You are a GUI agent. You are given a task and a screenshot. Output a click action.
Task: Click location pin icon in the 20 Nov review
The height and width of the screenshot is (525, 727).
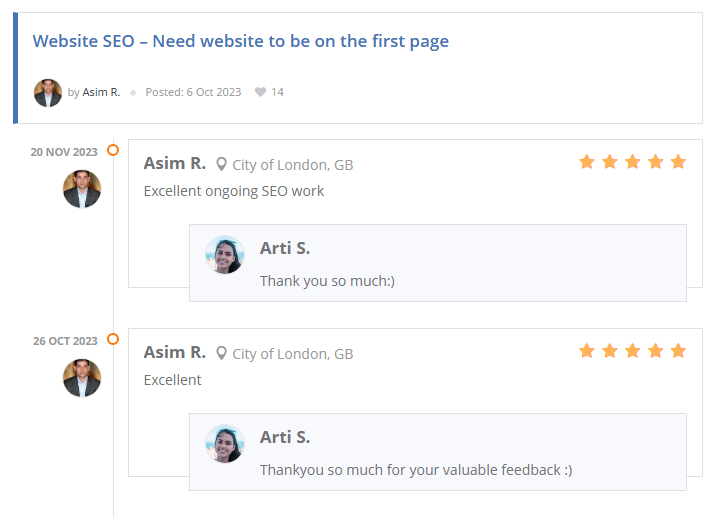(x=222, y=164)
